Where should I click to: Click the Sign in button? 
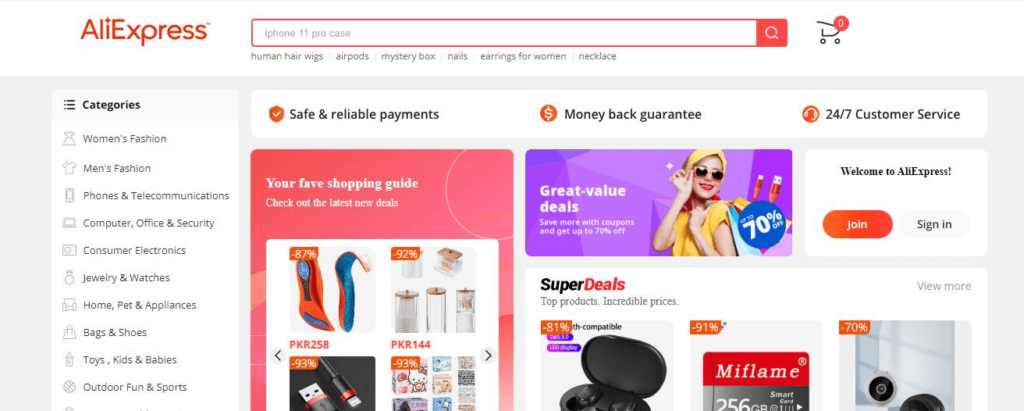(x=934, y=224)
